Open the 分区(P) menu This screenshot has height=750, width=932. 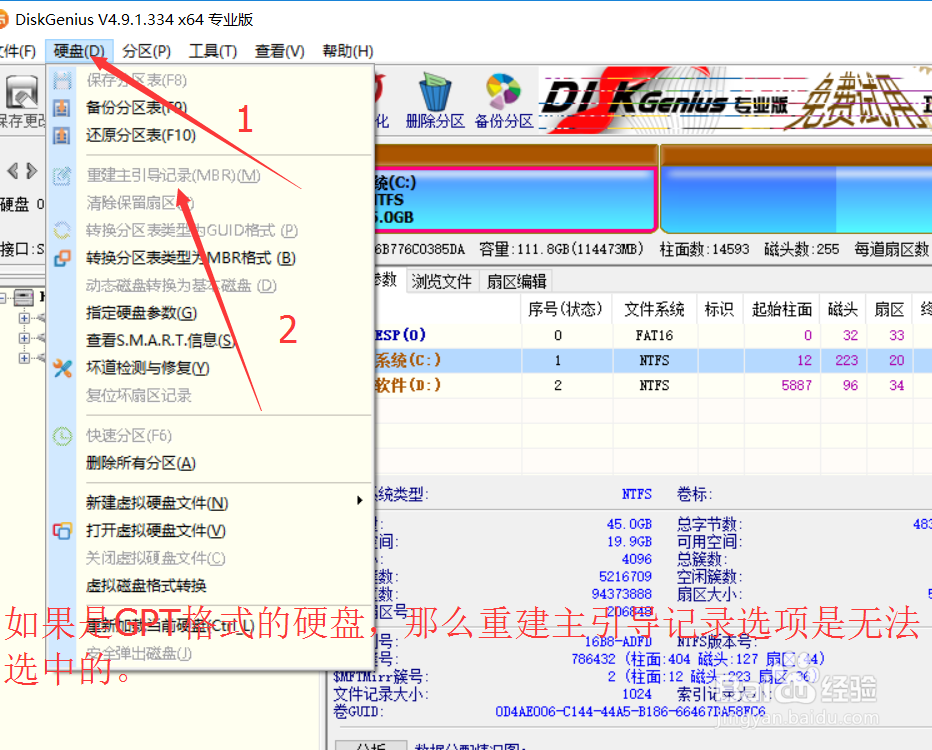[x=146, y=50]
